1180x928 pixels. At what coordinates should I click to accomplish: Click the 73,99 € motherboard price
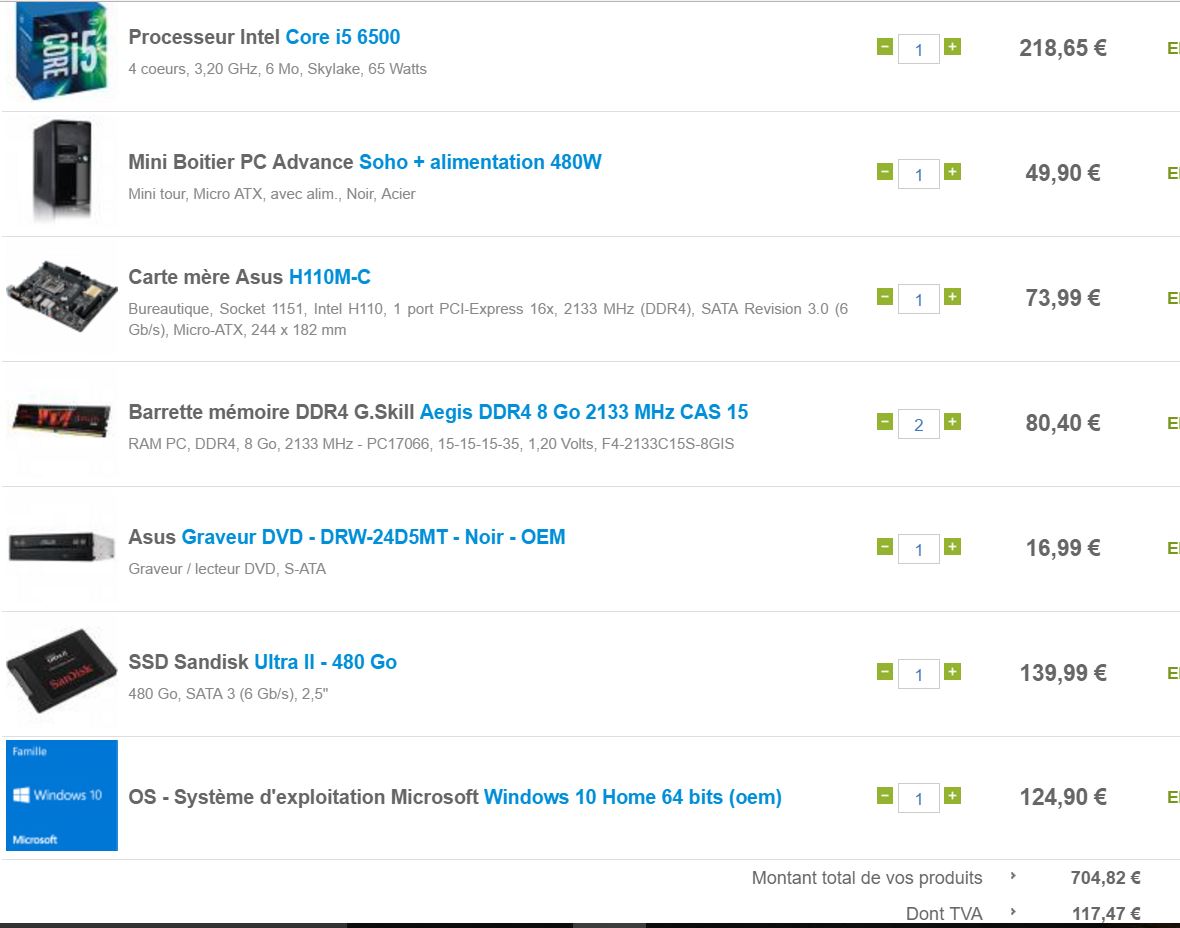(1063, 298)
